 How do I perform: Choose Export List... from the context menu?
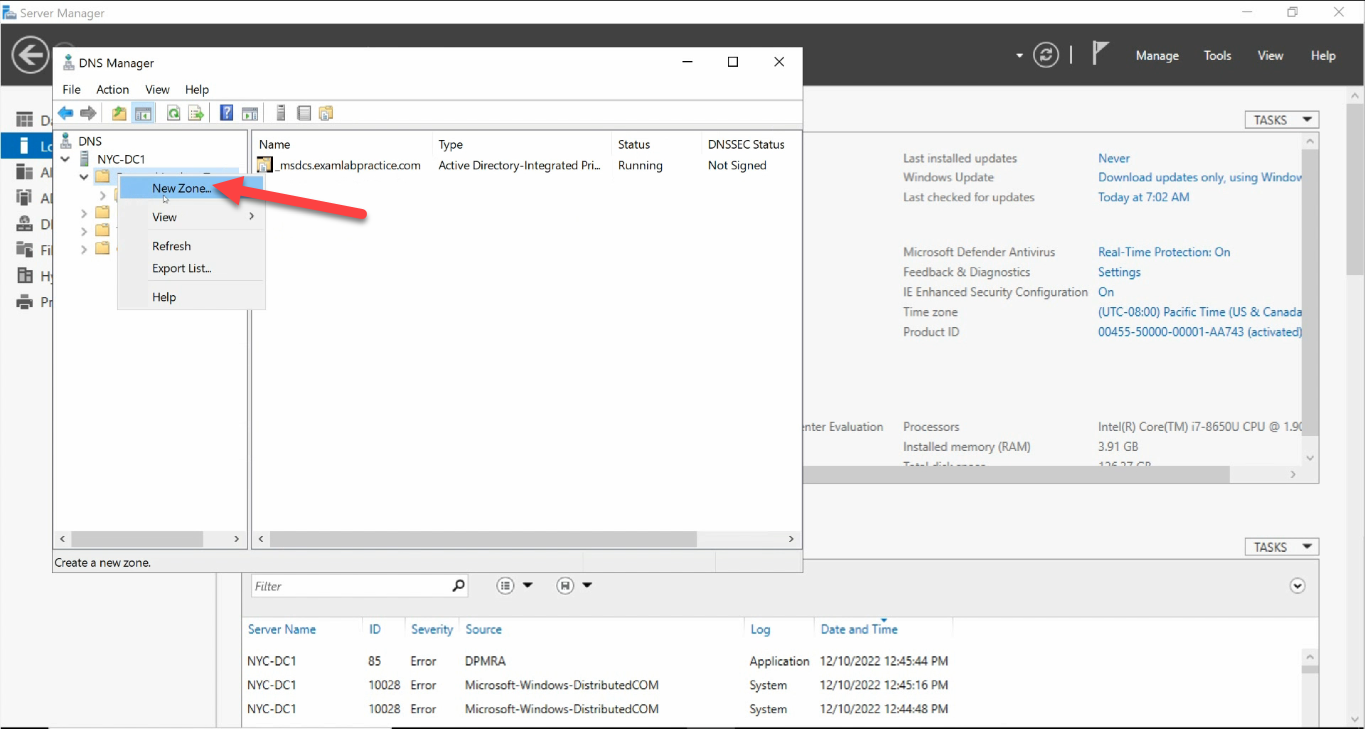[191, 268]
